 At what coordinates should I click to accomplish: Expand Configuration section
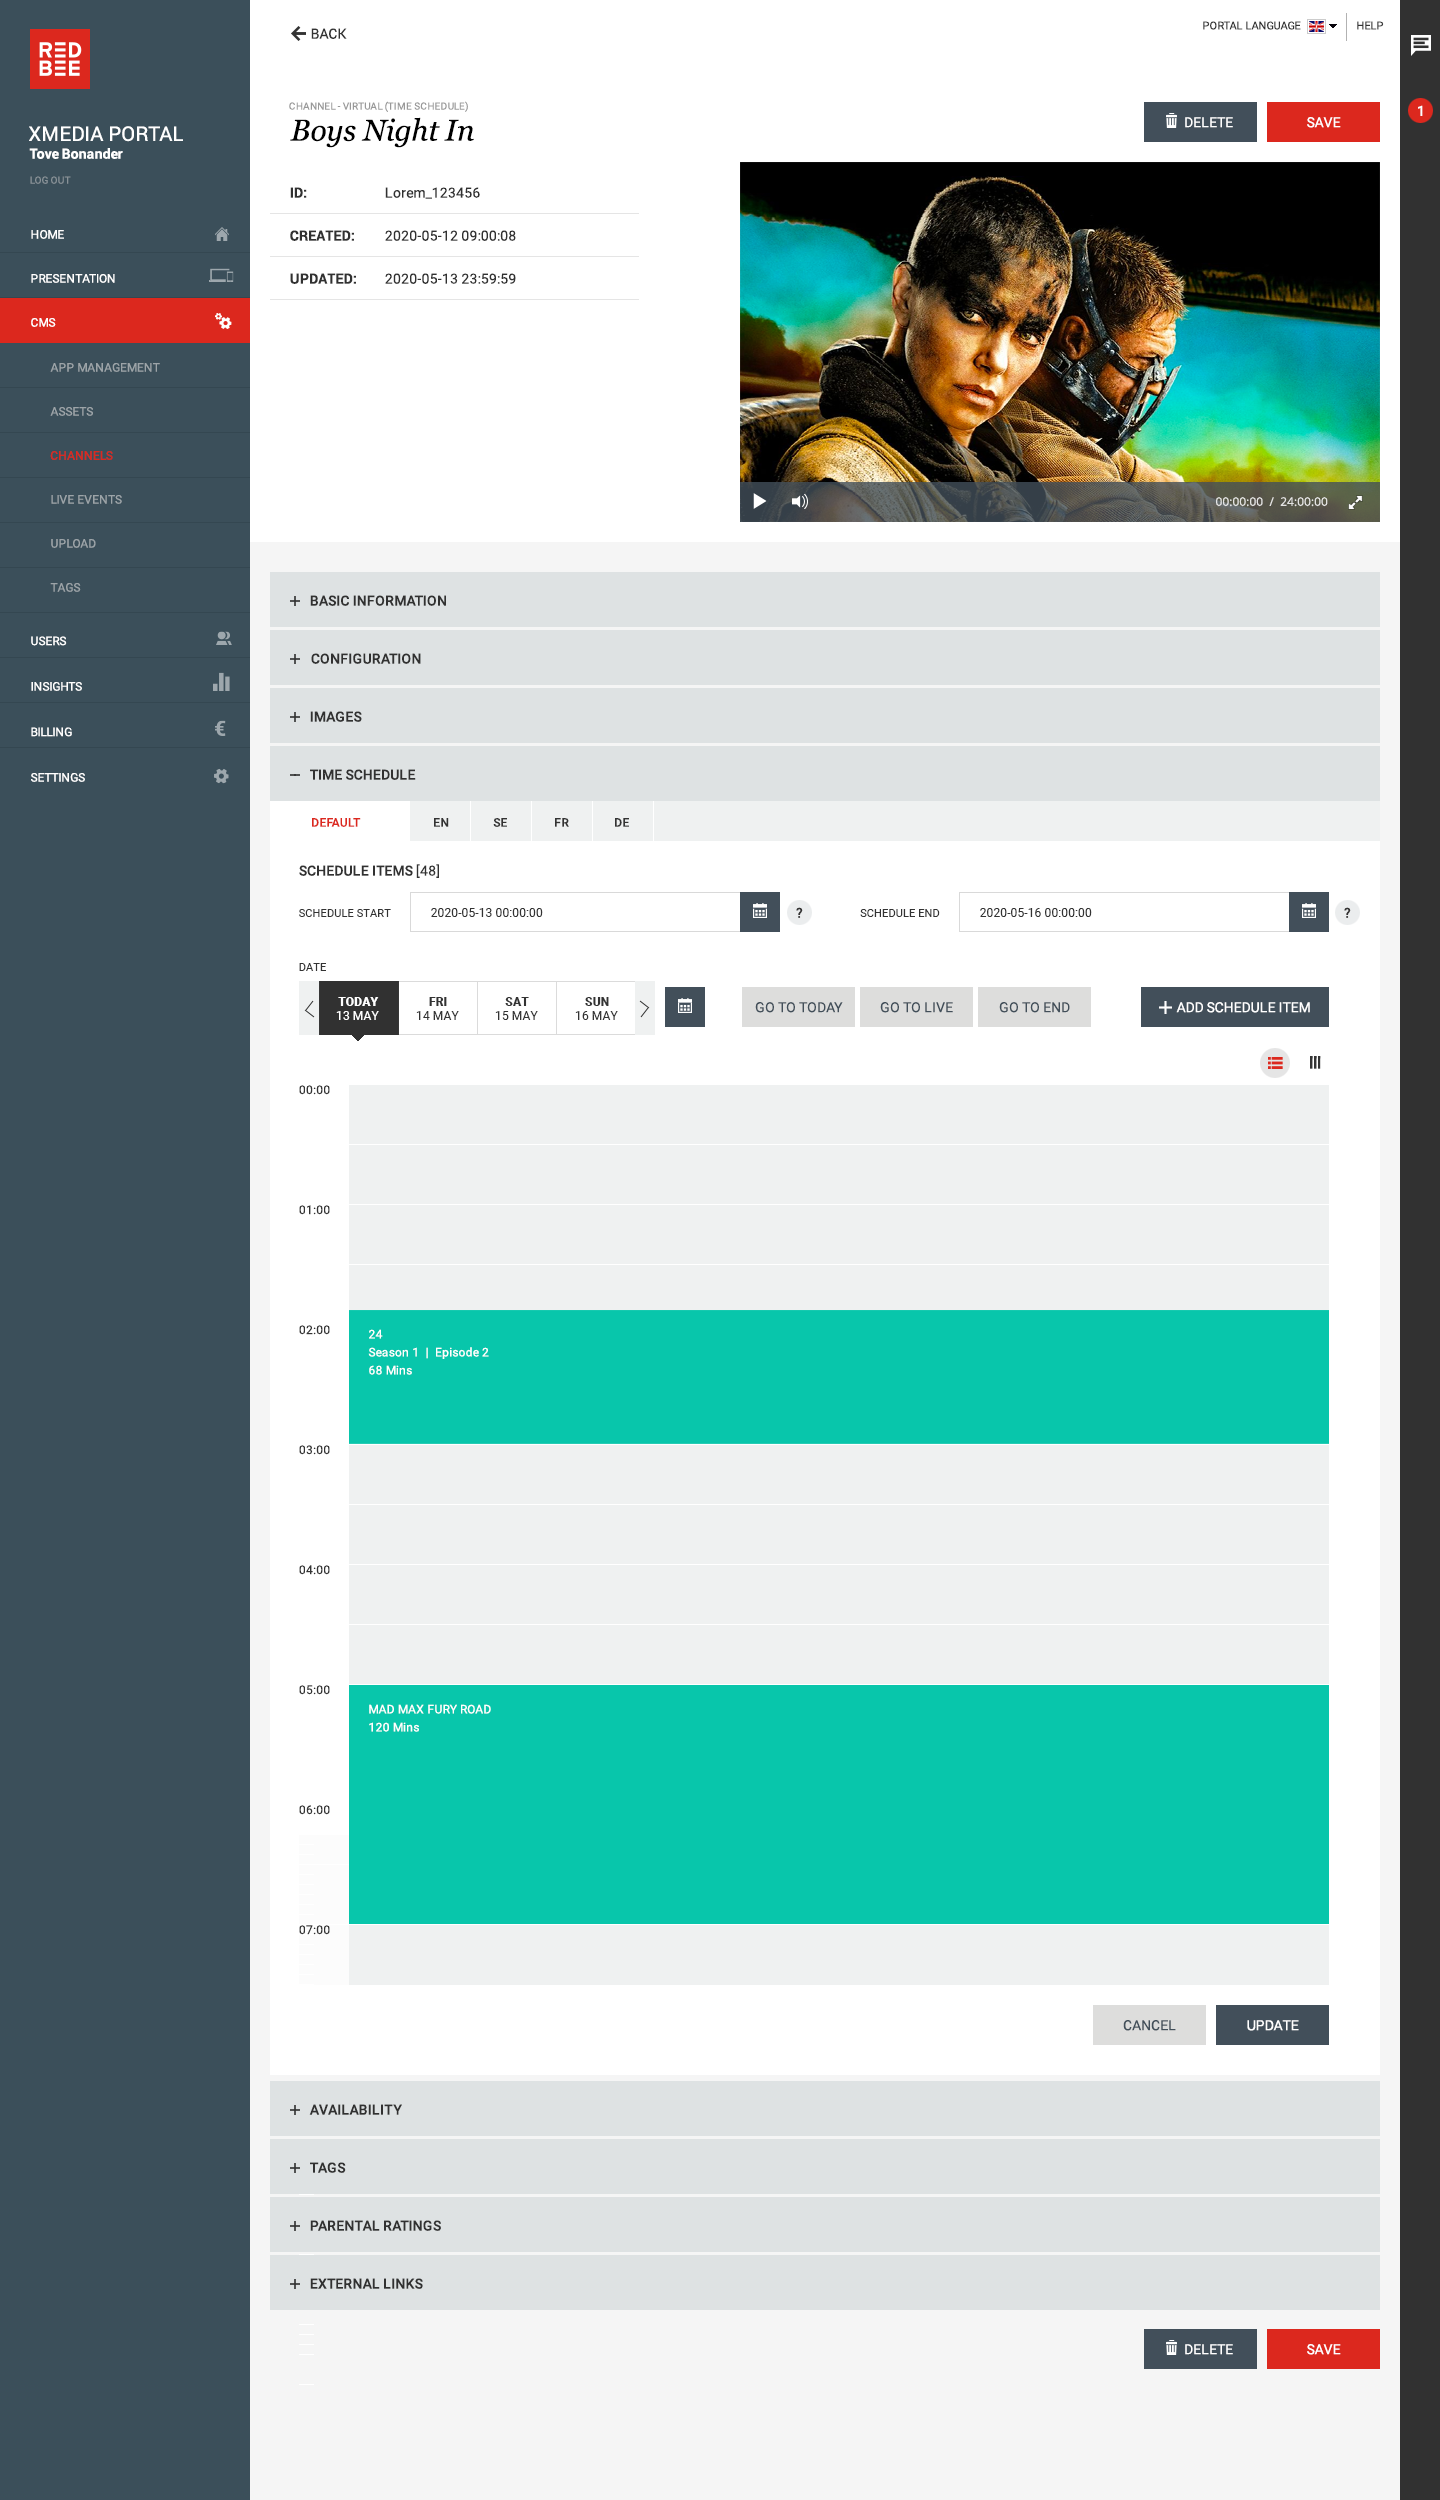click(825, 658)
